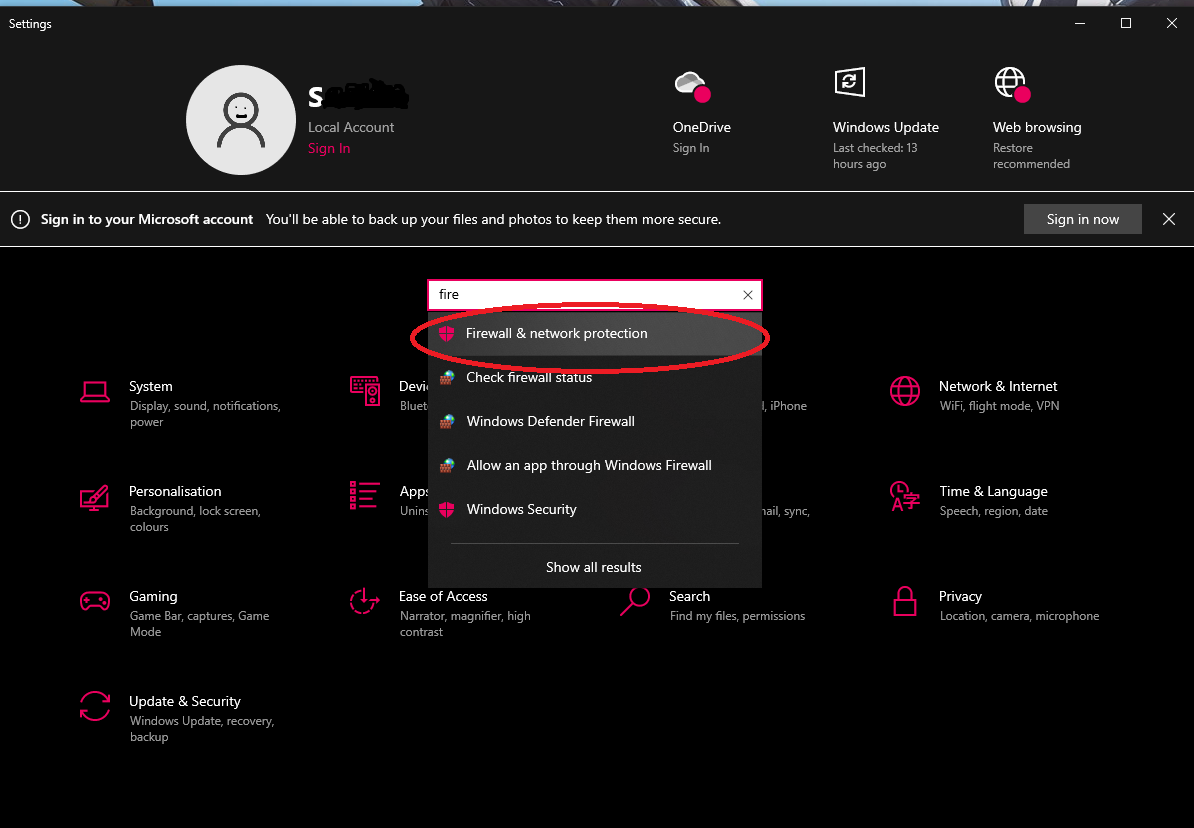Screen dimensions: 1194x828
Task: Click the Sign in now button
Action: [x=1082, y=219]
